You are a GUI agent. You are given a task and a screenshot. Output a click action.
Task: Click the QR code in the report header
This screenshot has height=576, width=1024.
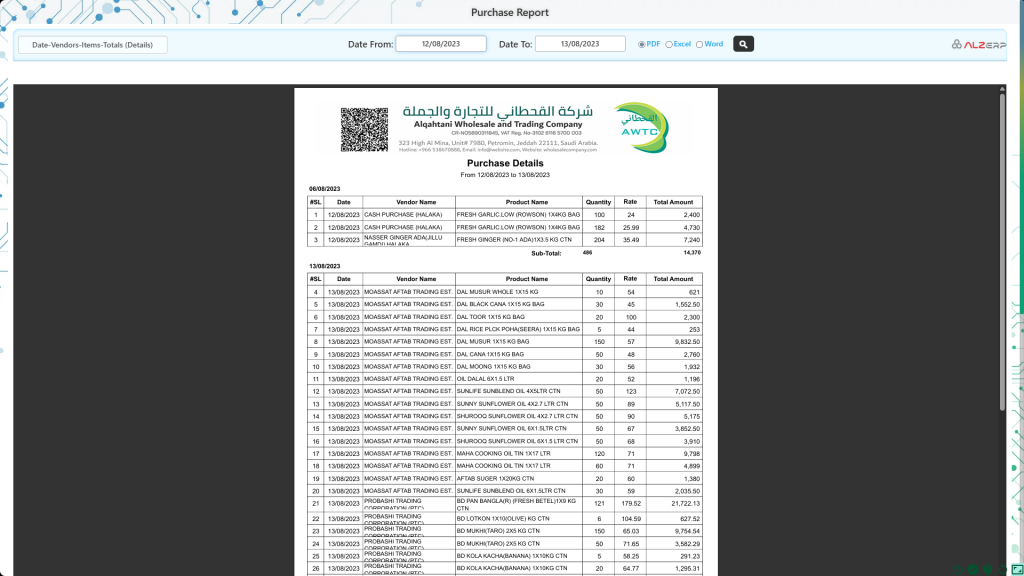[x=364, y=129]
